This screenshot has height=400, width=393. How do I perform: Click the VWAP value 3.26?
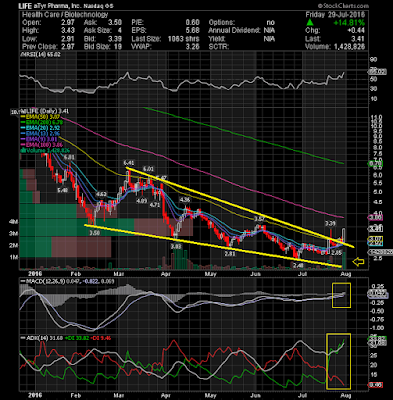pyautogui.click(x=193, y=47)
